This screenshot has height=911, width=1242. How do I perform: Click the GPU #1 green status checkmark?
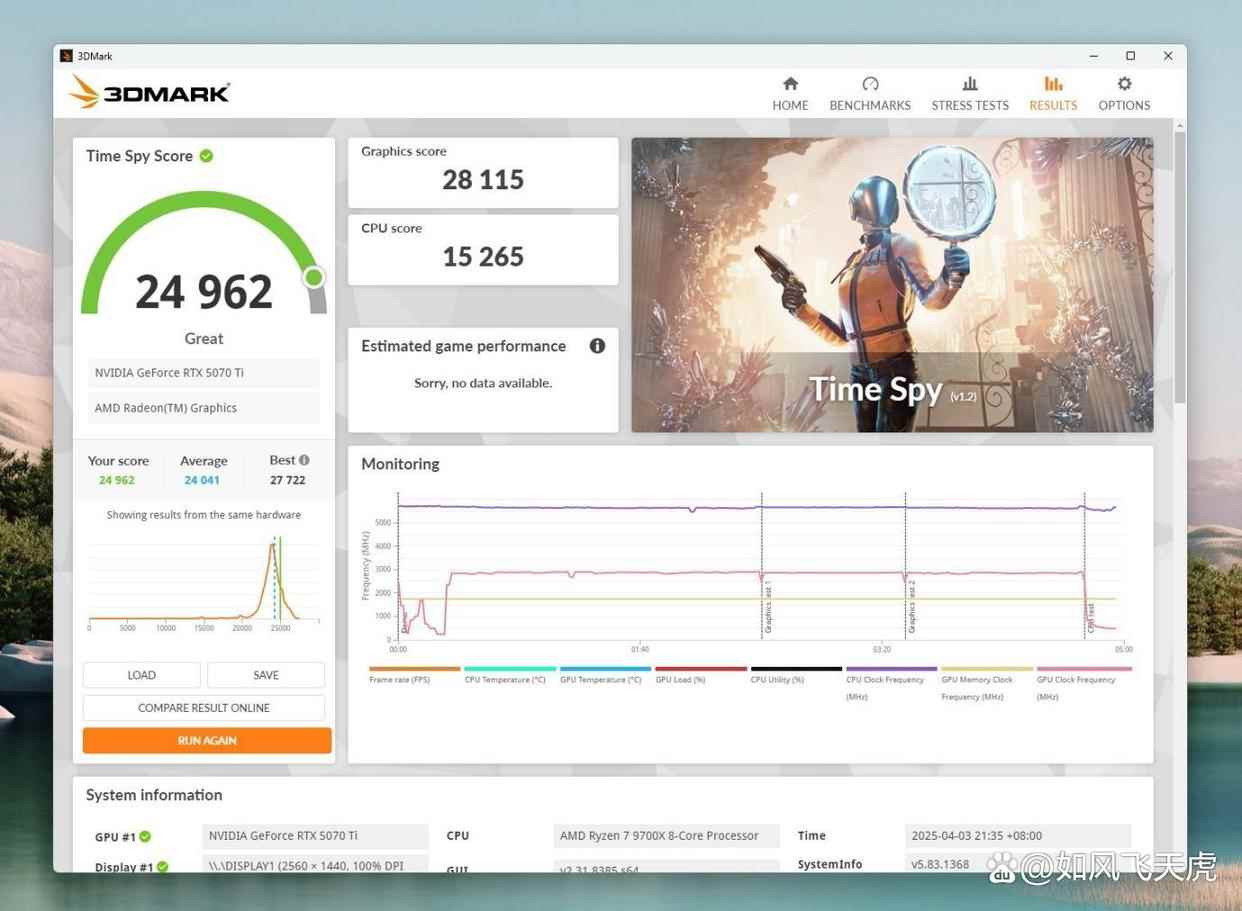pos(145,837)
